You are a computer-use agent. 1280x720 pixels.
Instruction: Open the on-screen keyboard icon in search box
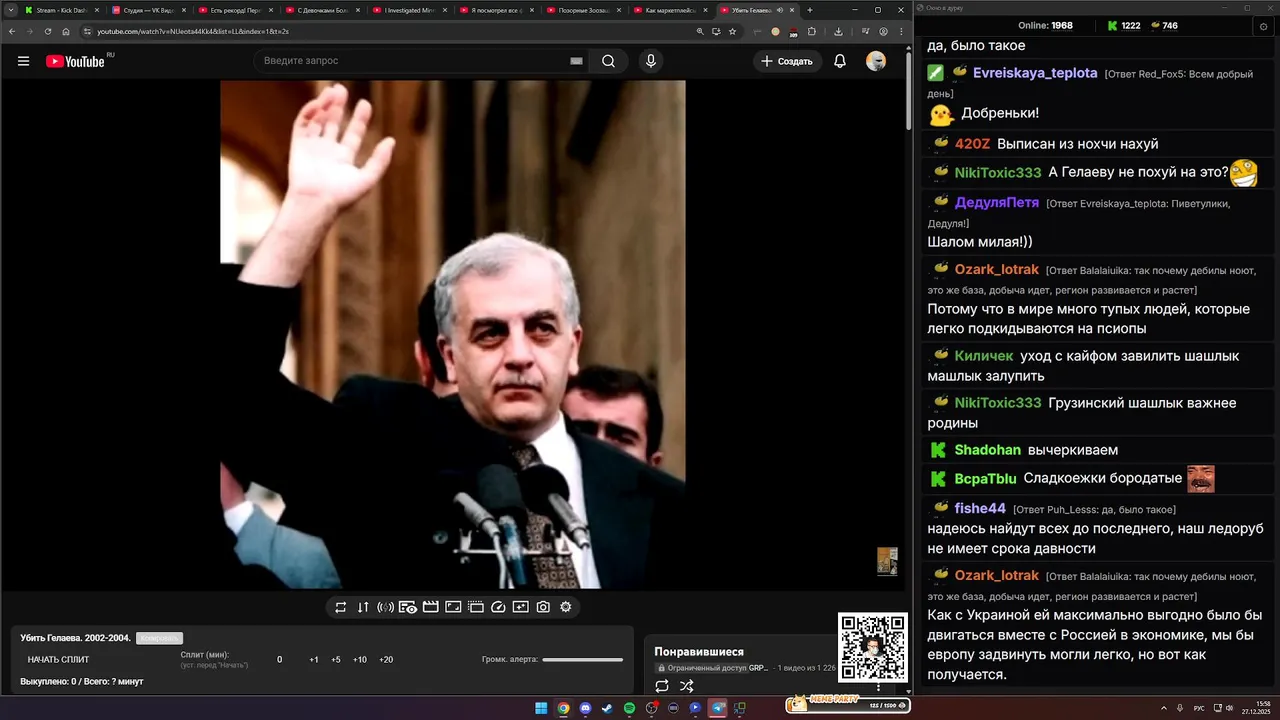576,61
